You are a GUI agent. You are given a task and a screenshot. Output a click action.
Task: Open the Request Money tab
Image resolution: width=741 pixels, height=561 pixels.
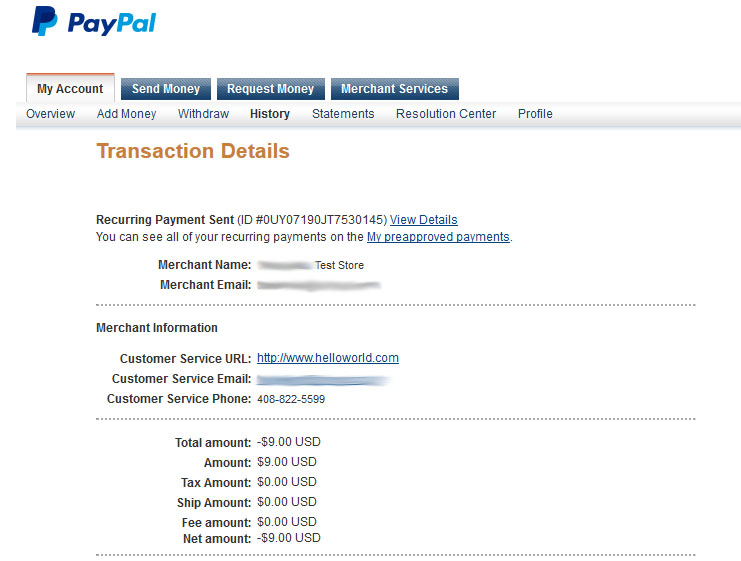(270, 89)
